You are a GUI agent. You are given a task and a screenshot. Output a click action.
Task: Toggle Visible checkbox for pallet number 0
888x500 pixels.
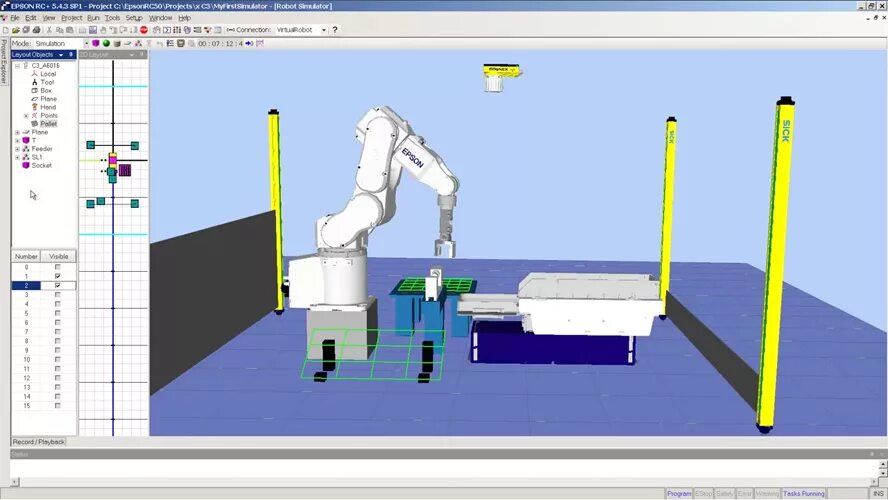point(57,267)
